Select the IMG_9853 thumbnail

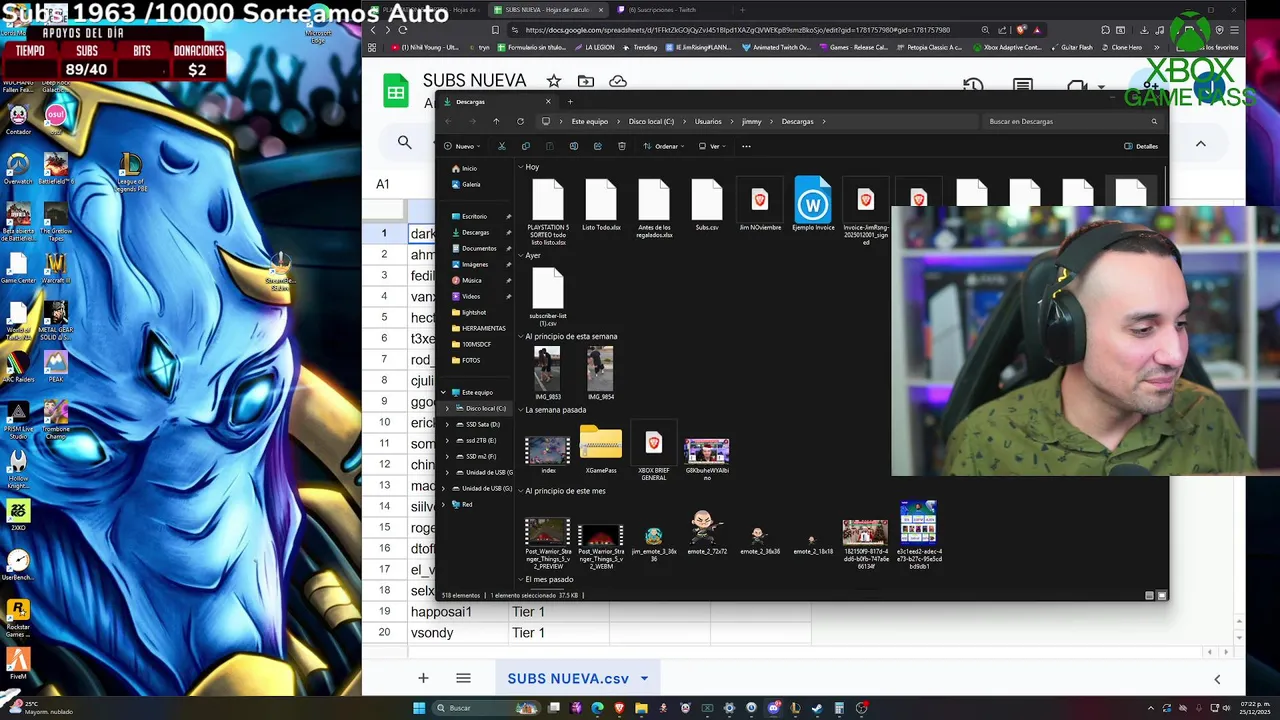547,374
